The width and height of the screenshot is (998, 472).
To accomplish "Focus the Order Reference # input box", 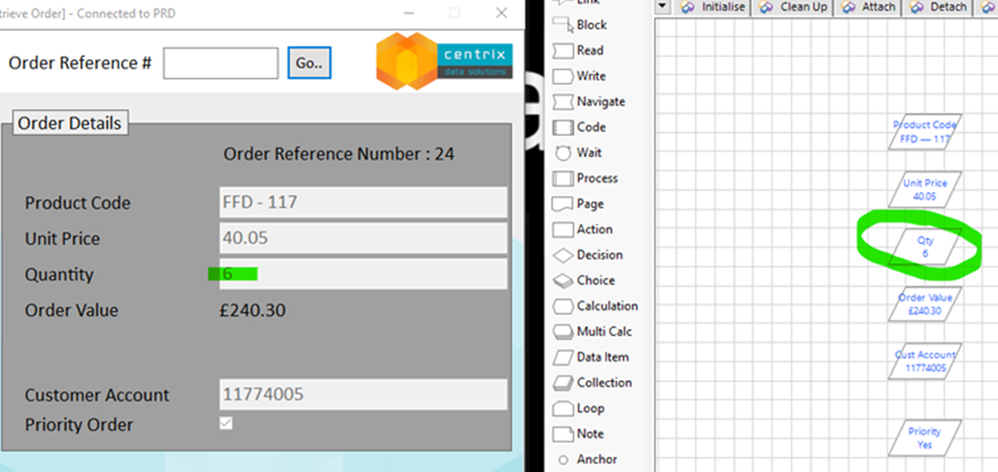I will click(x=220, y=63).
